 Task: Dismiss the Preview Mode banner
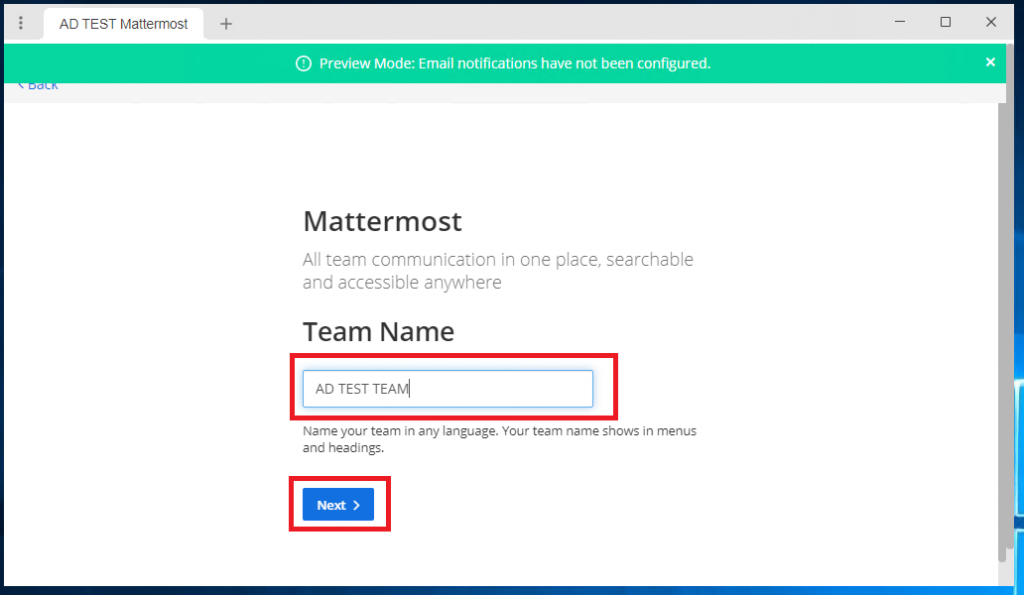990,62
